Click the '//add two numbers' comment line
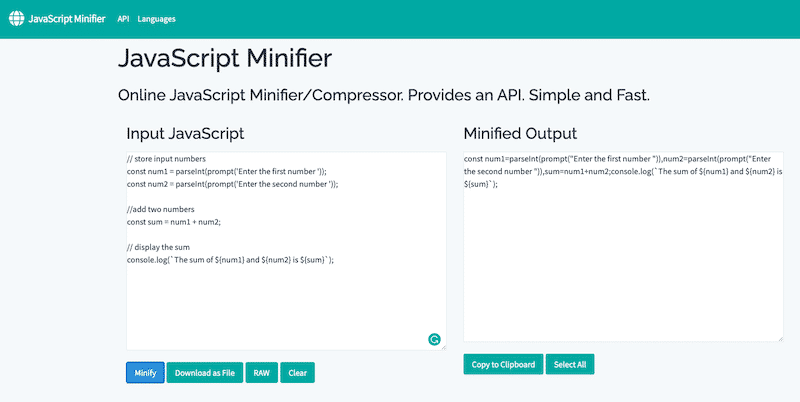Screen dimensions: 800x402 coord(161,209)
